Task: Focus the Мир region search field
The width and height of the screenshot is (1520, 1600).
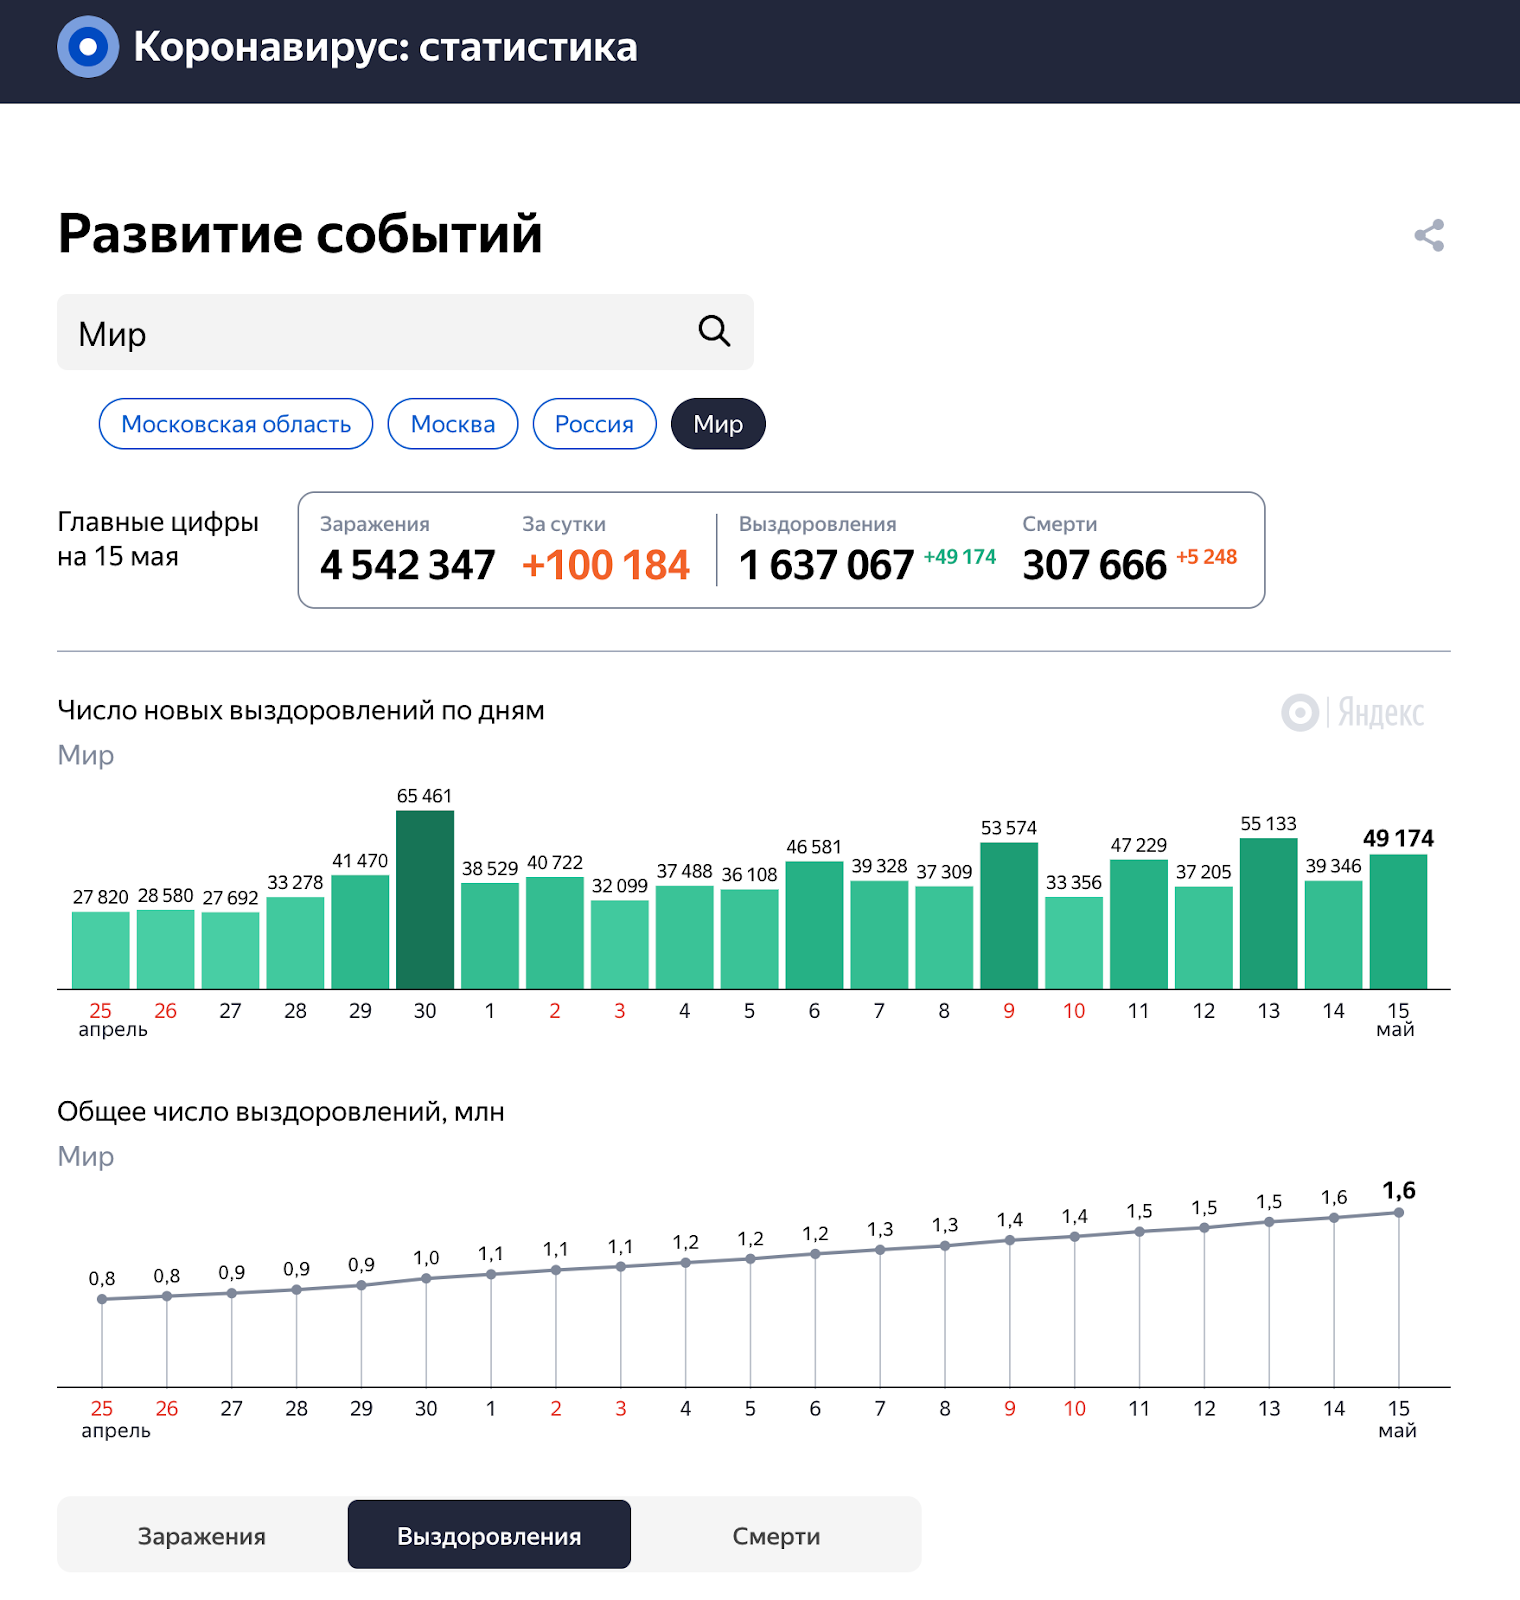Action: click(x=405, y=332)
